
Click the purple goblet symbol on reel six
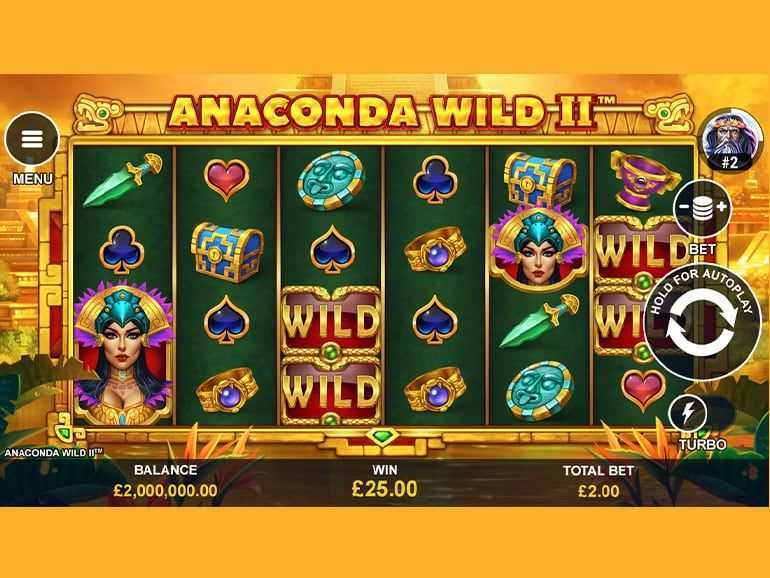[x=644, y=180]
